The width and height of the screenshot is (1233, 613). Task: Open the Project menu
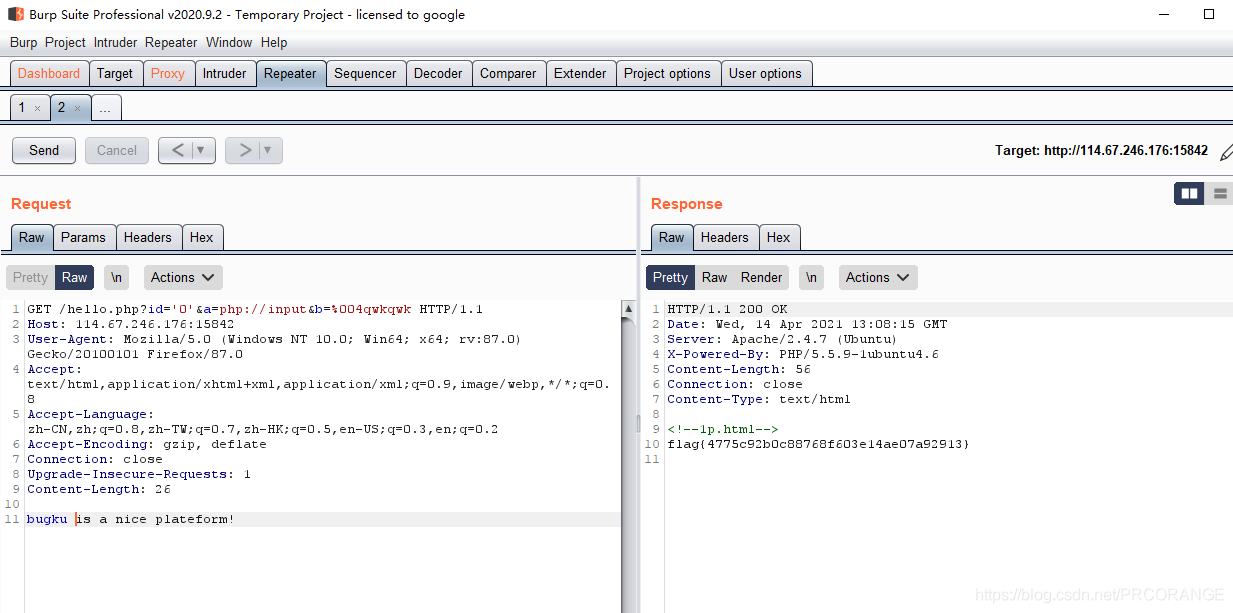(65, 42)
